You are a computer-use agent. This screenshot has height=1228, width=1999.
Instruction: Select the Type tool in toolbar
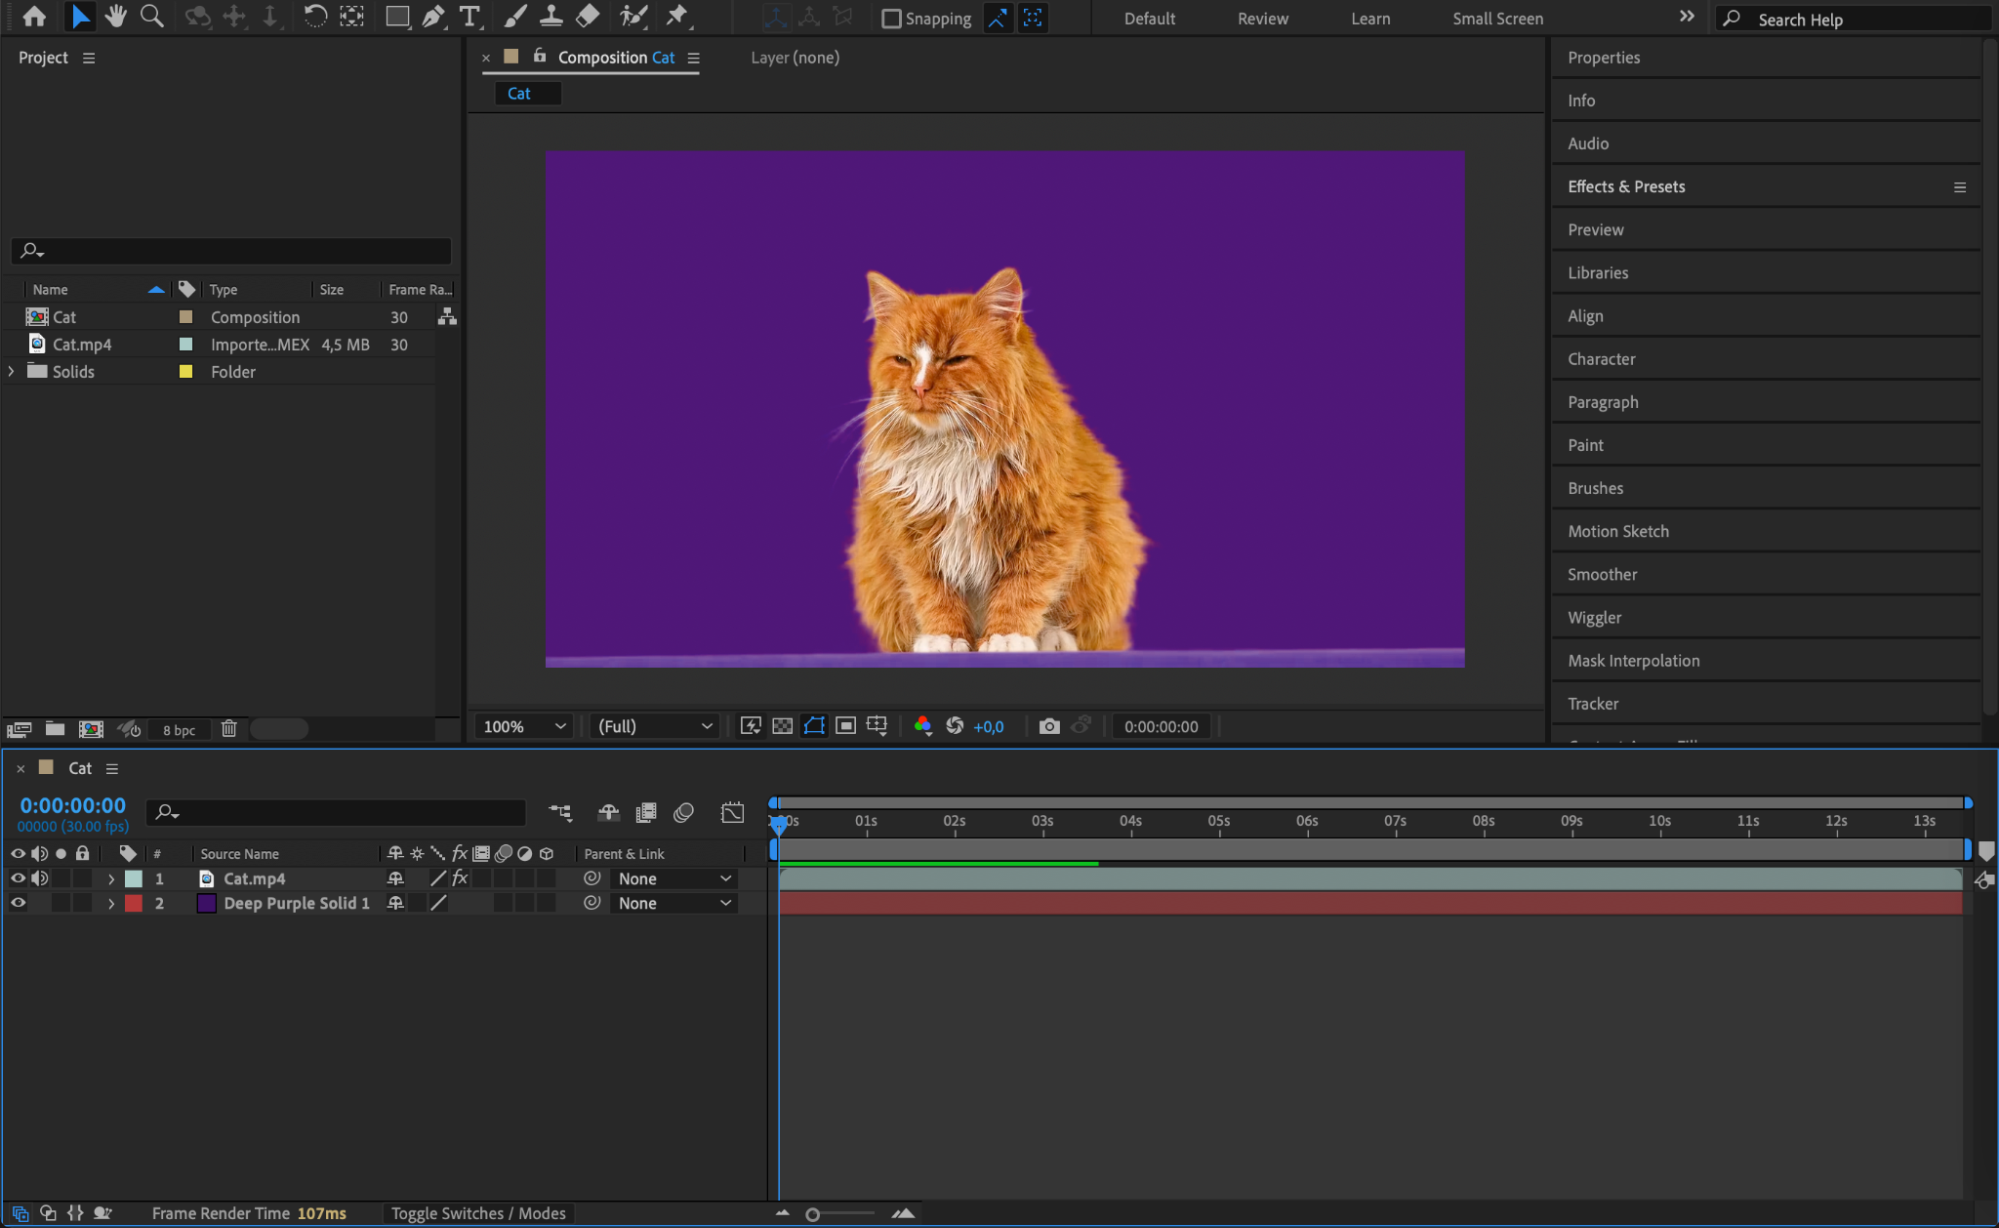click(469, 16)
